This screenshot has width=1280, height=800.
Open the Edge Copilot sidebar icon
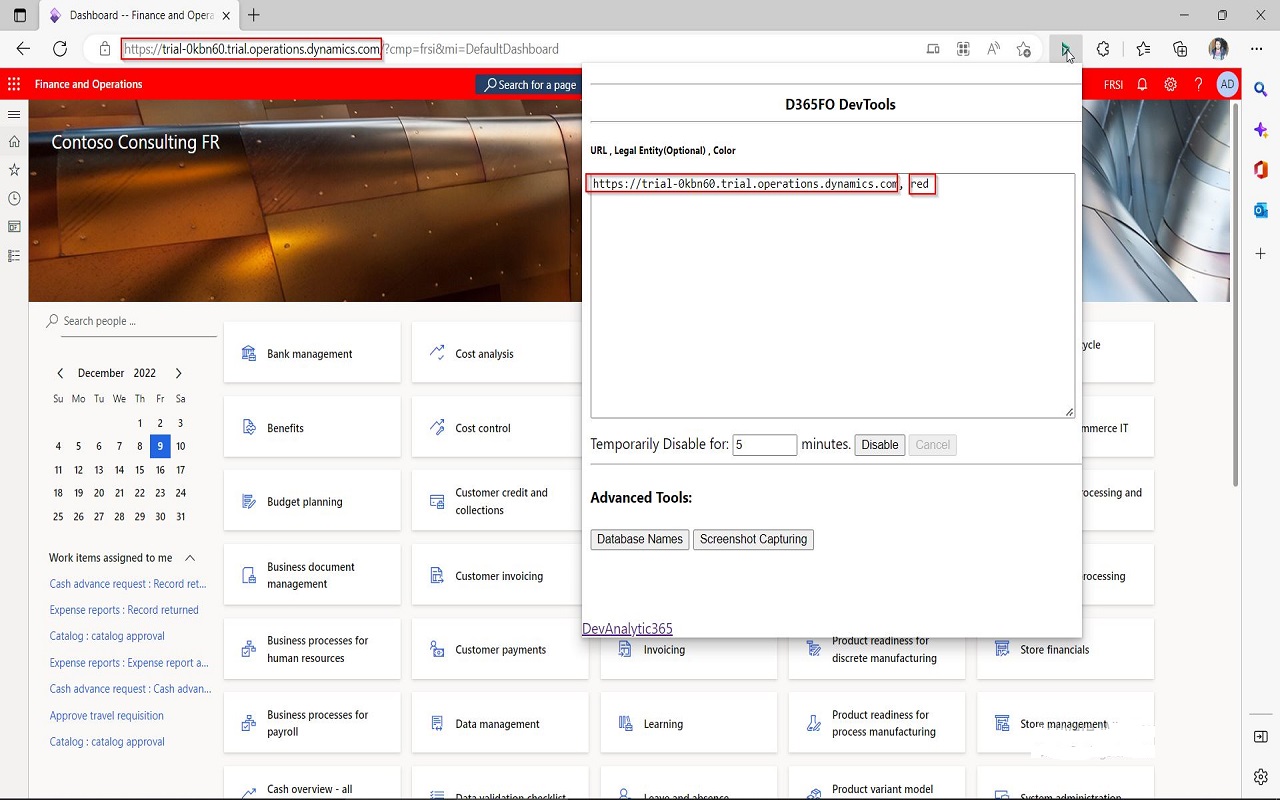(1260, 130)
